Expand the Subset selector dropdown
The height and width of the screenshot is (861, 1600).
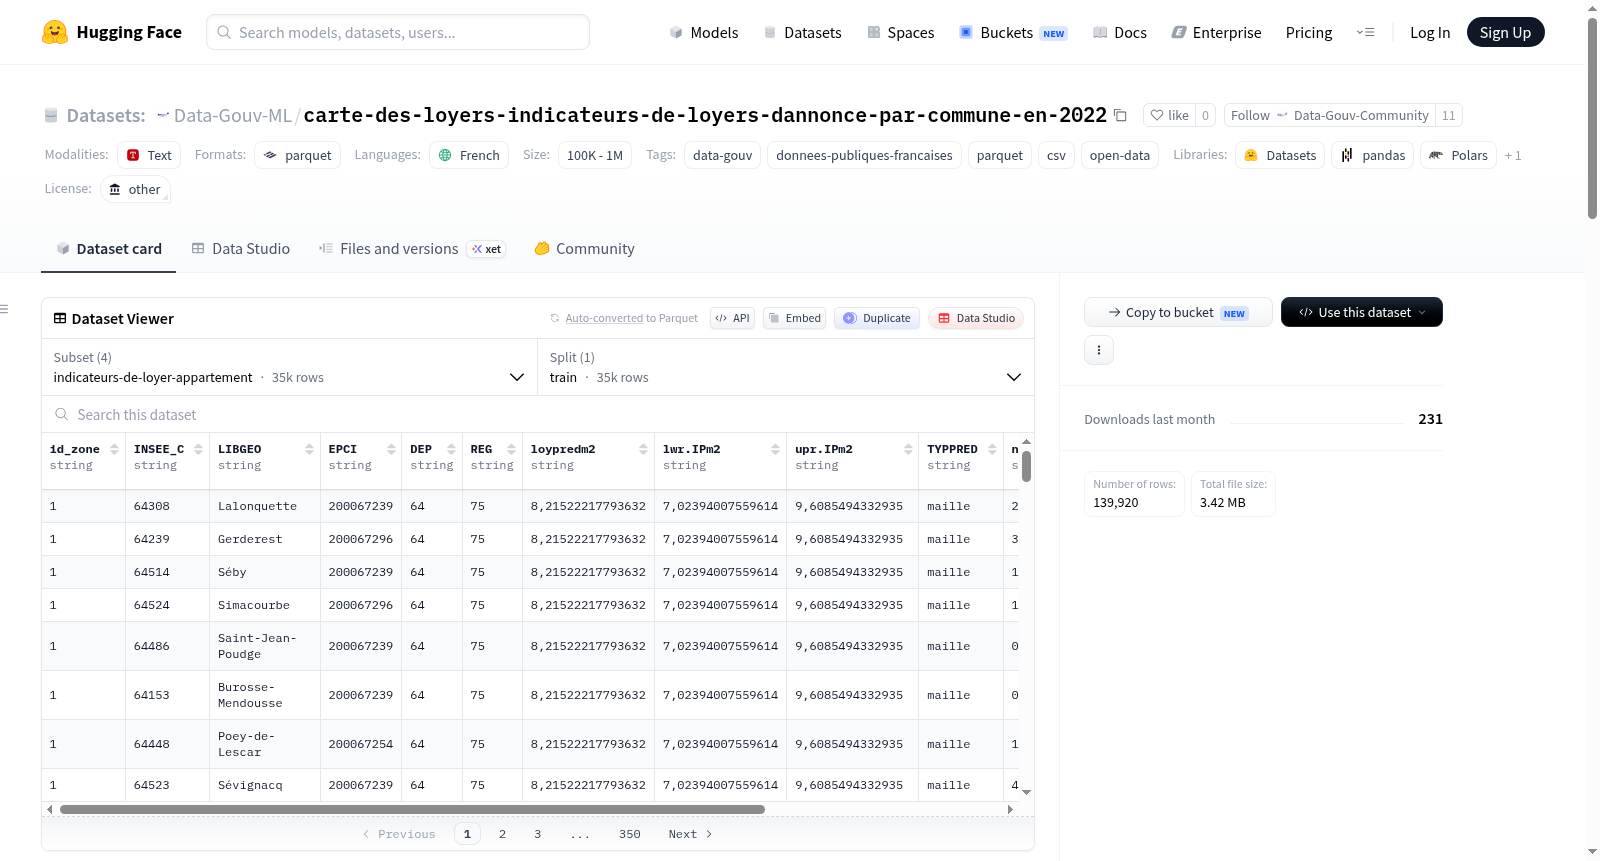coord(289,367)
